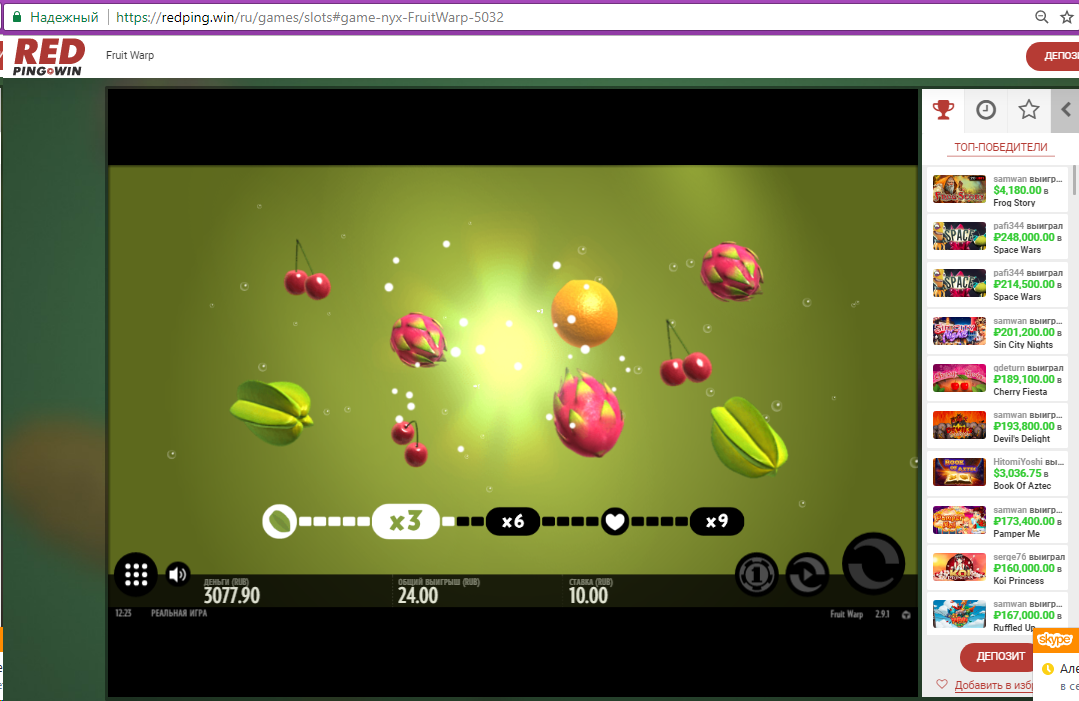Open the Skype notification icon
The height and width of the screenshot is (701, 1079).
pos(1054,640)
